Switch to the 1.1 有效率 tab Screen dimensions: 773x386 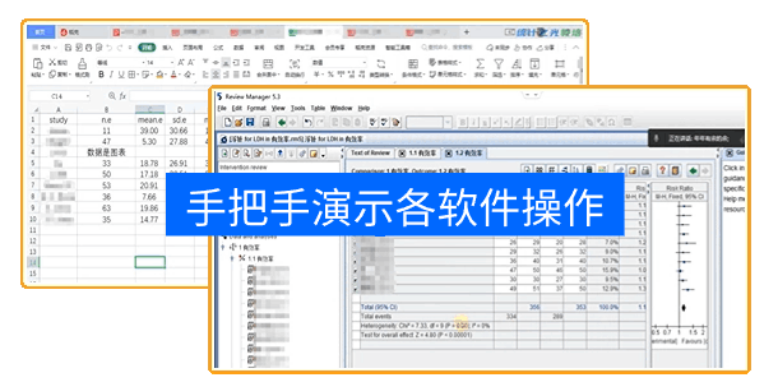click(x=419, y=153)
